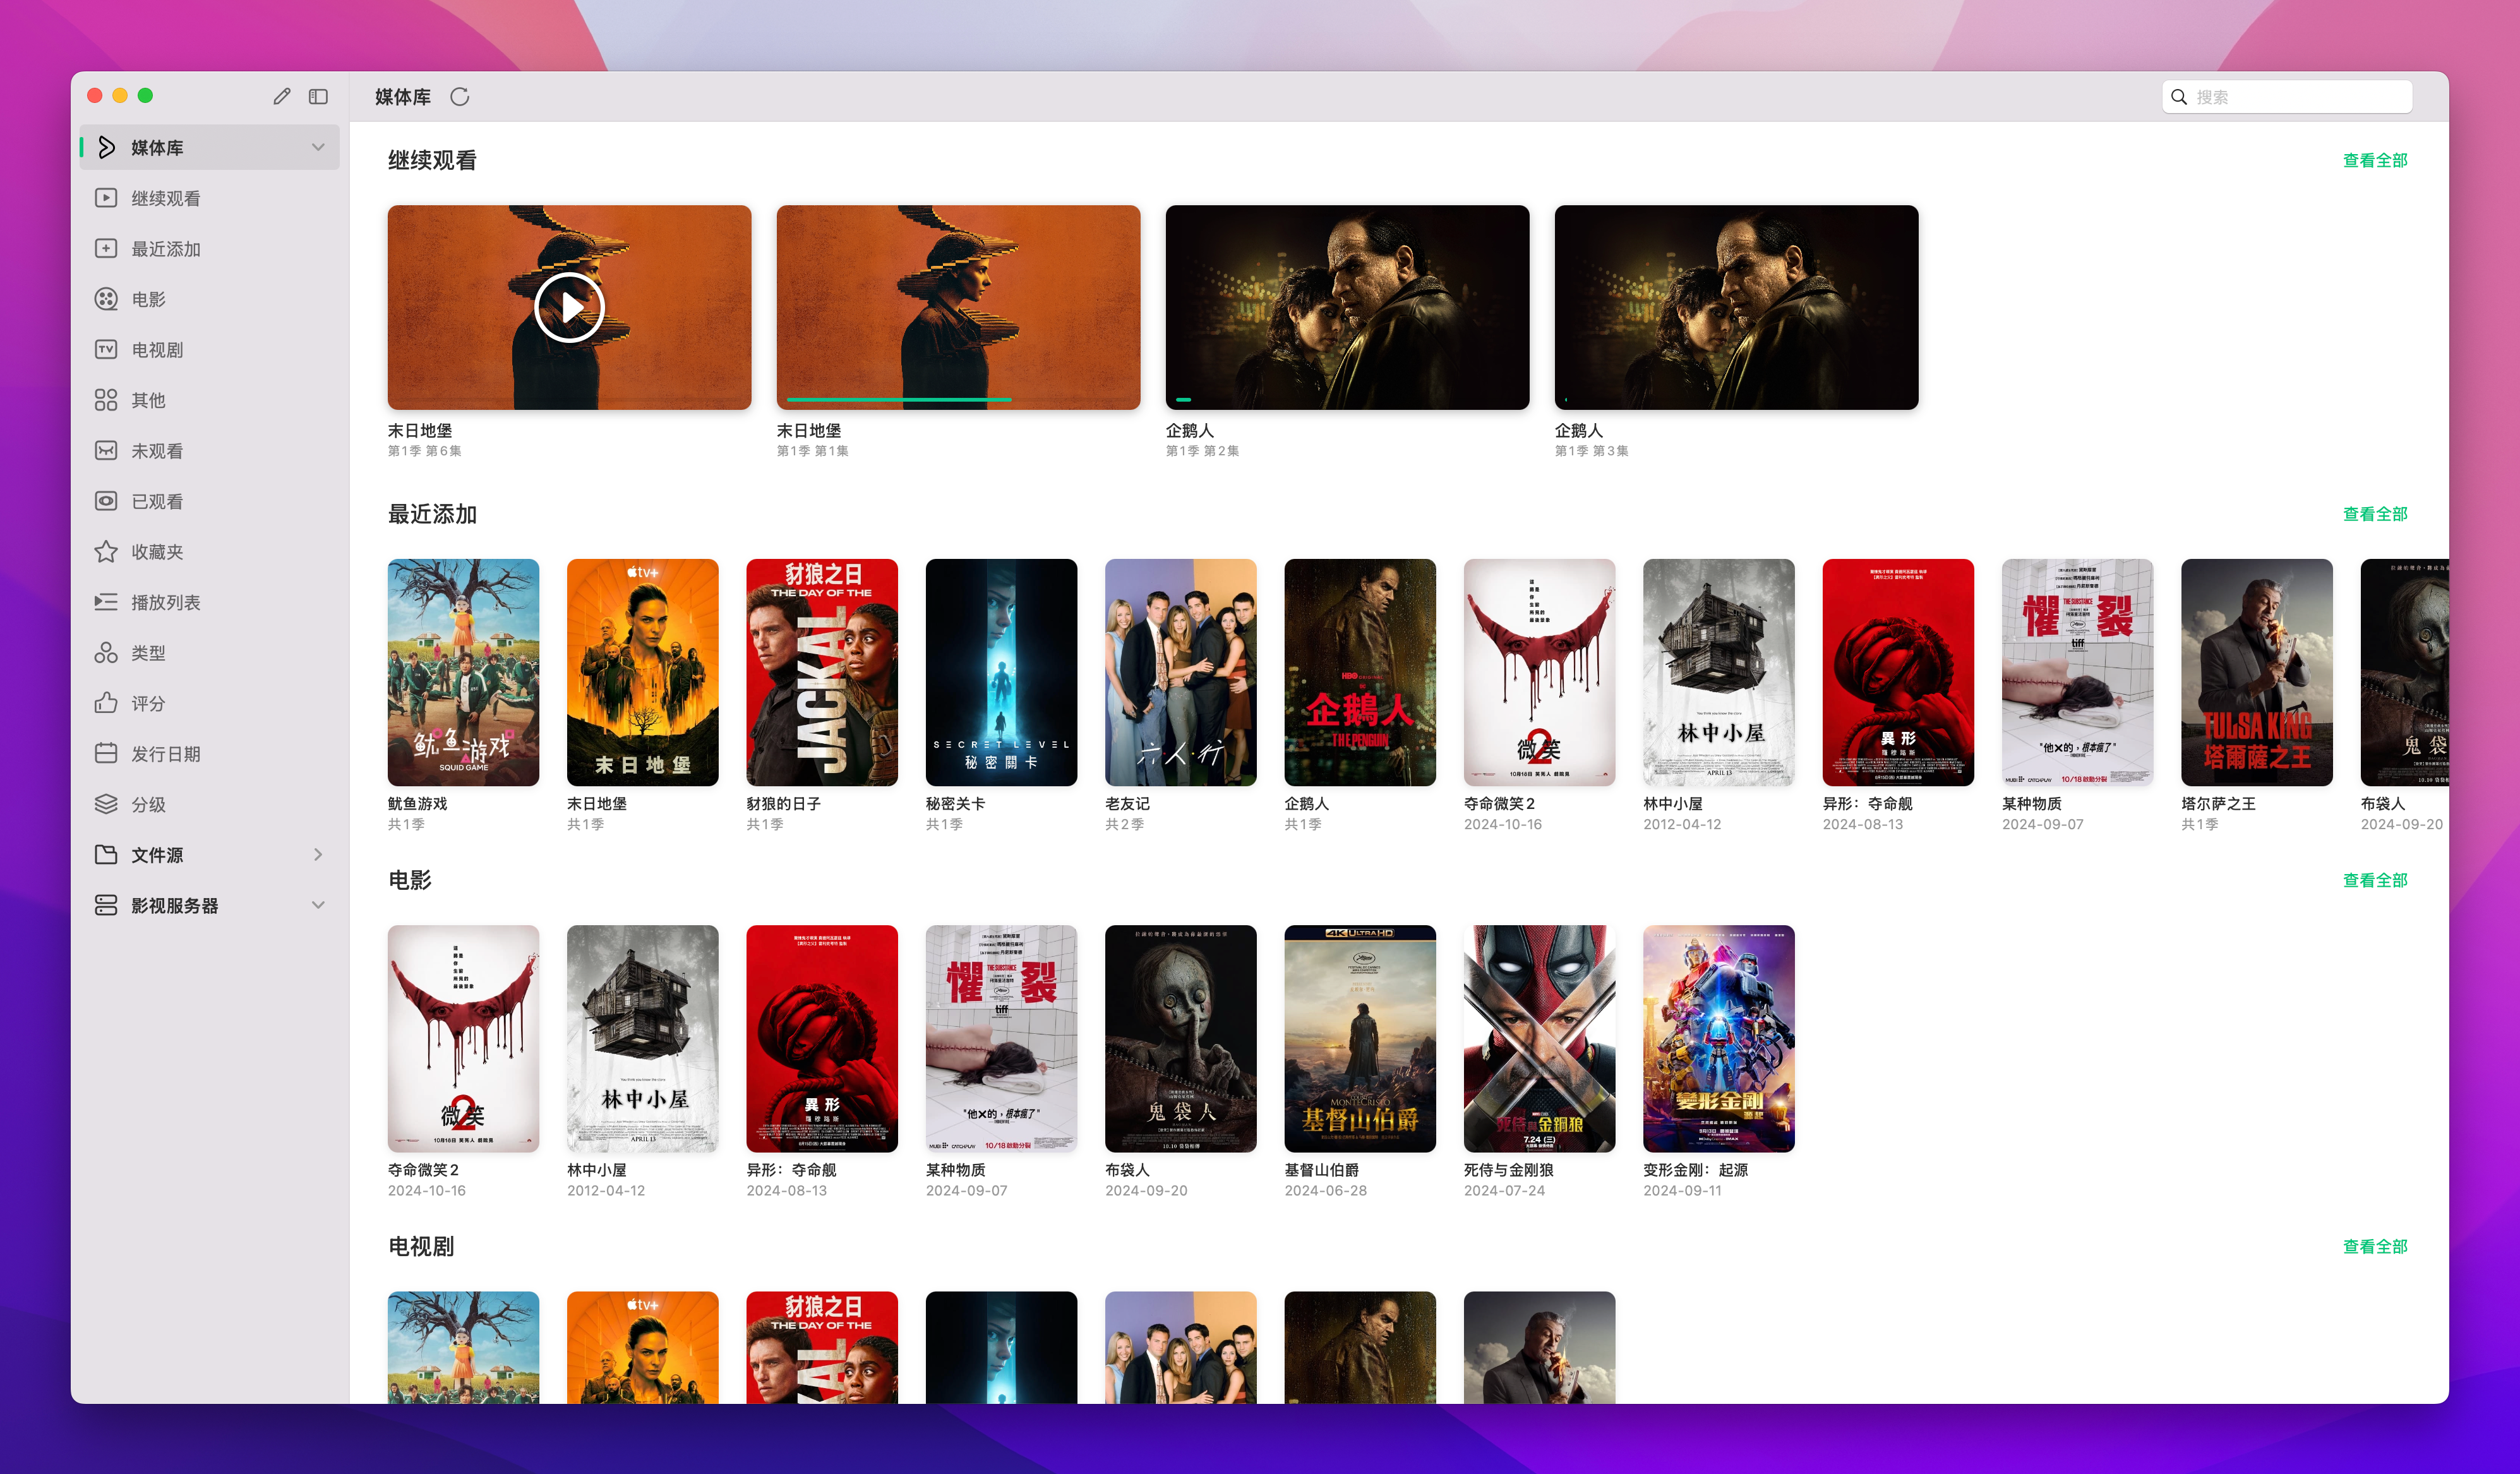Open 电影 category in sidebar
2520x1474 pixels.
(210, 299)
